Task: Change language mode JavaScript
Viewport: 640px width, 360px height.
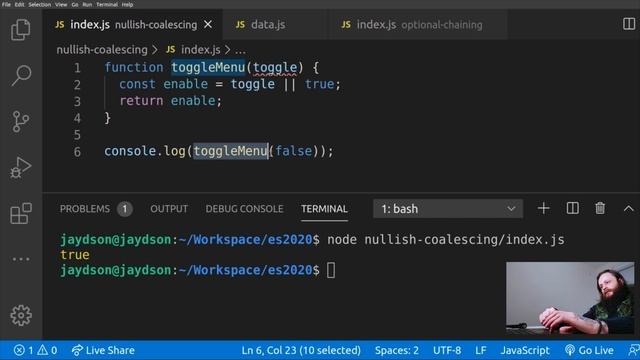Action: (x=525, y=350)
